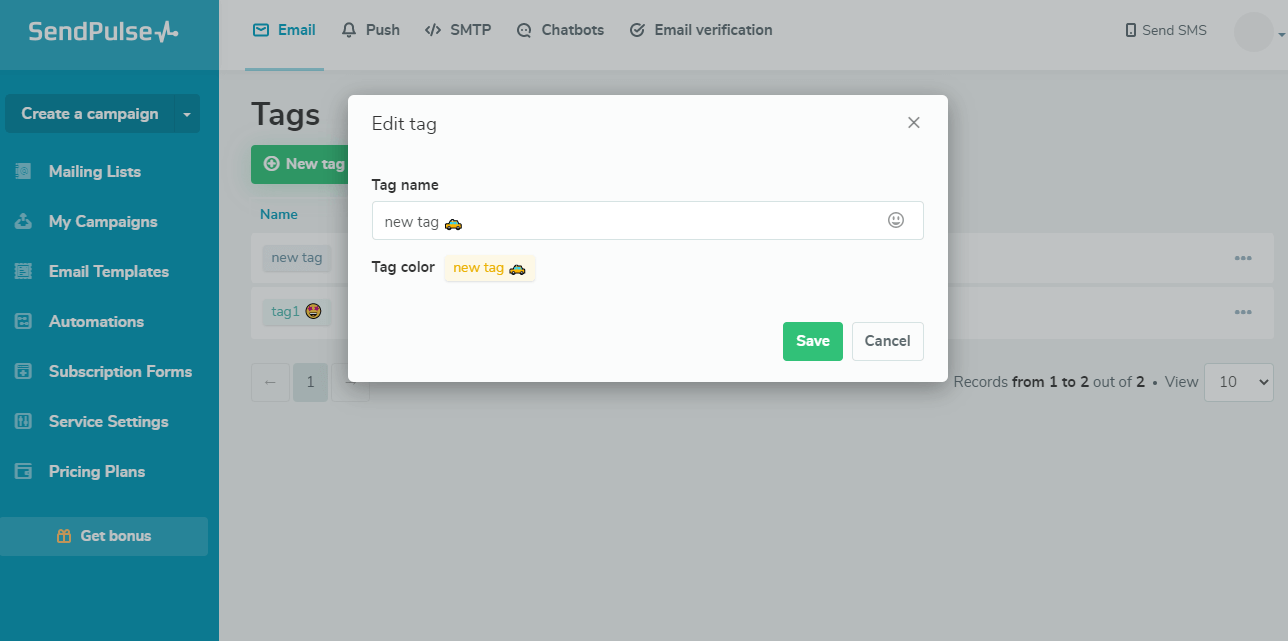Image resolution: width=1288 pixels, height=641 pixels.
Task: Click the Pricing Plans sidebar icon
Action: [x=24, y=471]
